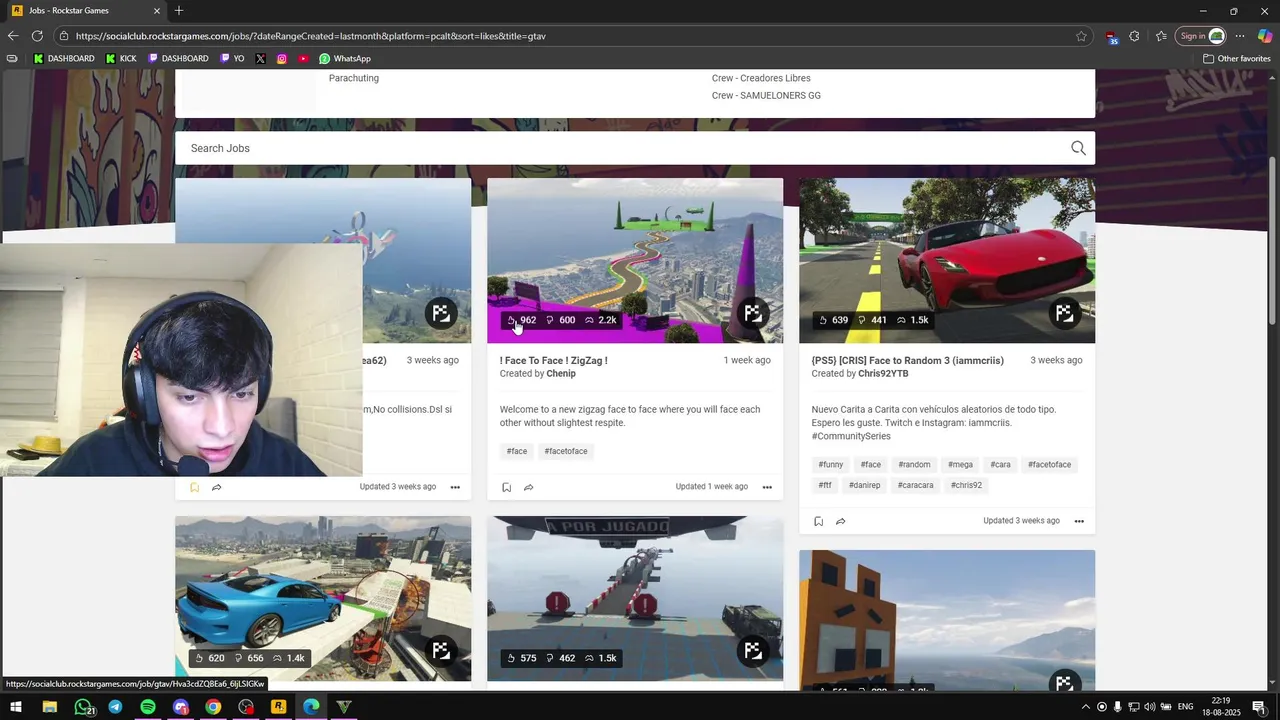Click like icon showing 620 on blue car job
The width and height of the screenshot is (1280, 720).
click(199, 658)
